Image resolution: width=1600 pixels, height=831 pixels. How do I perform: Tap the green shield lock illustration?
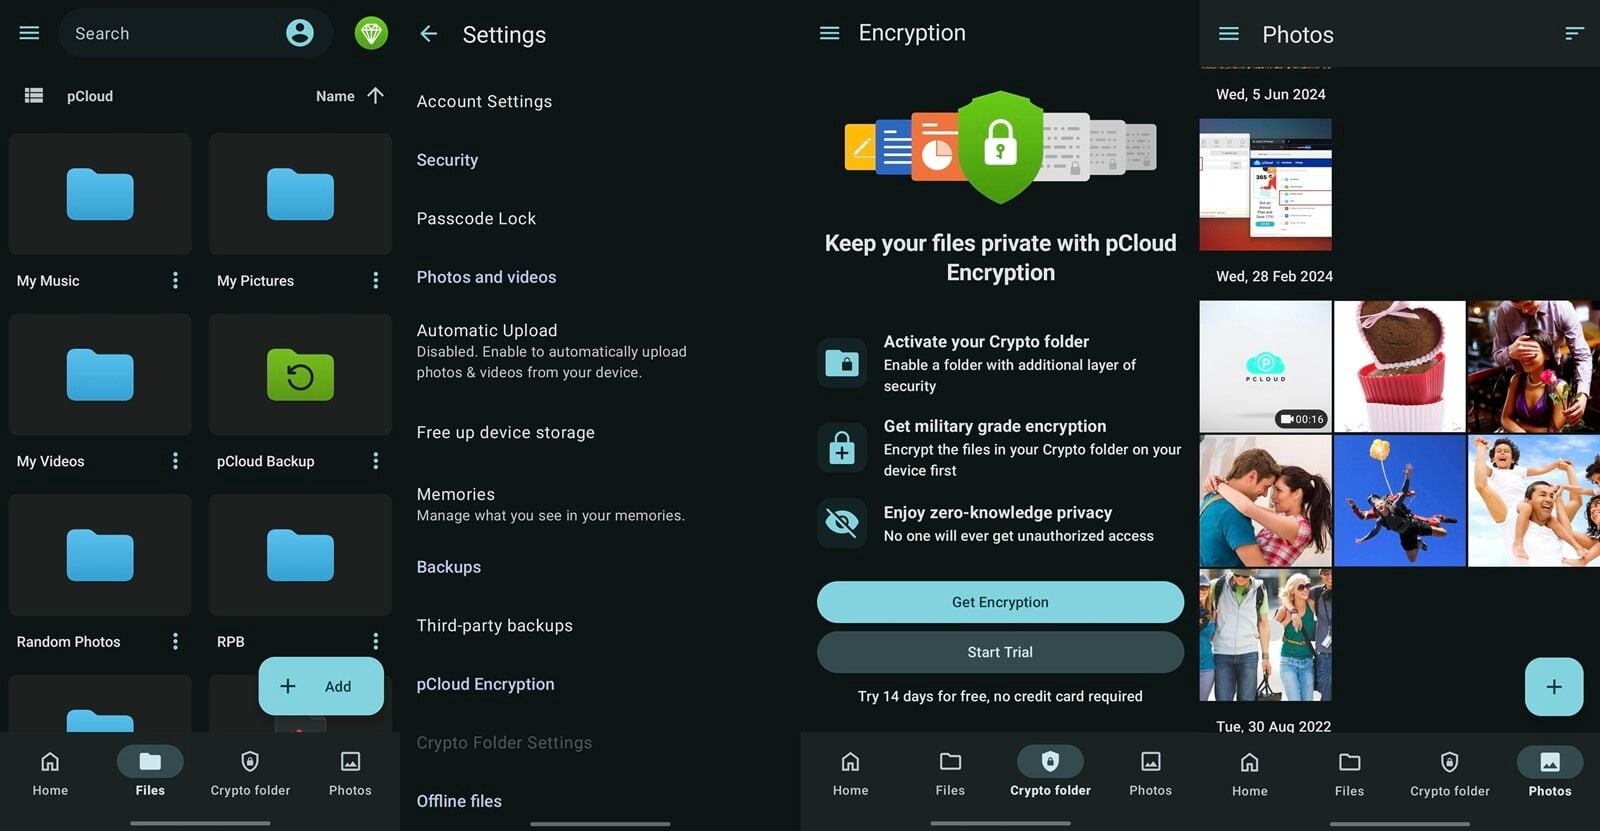point(1000,147)
